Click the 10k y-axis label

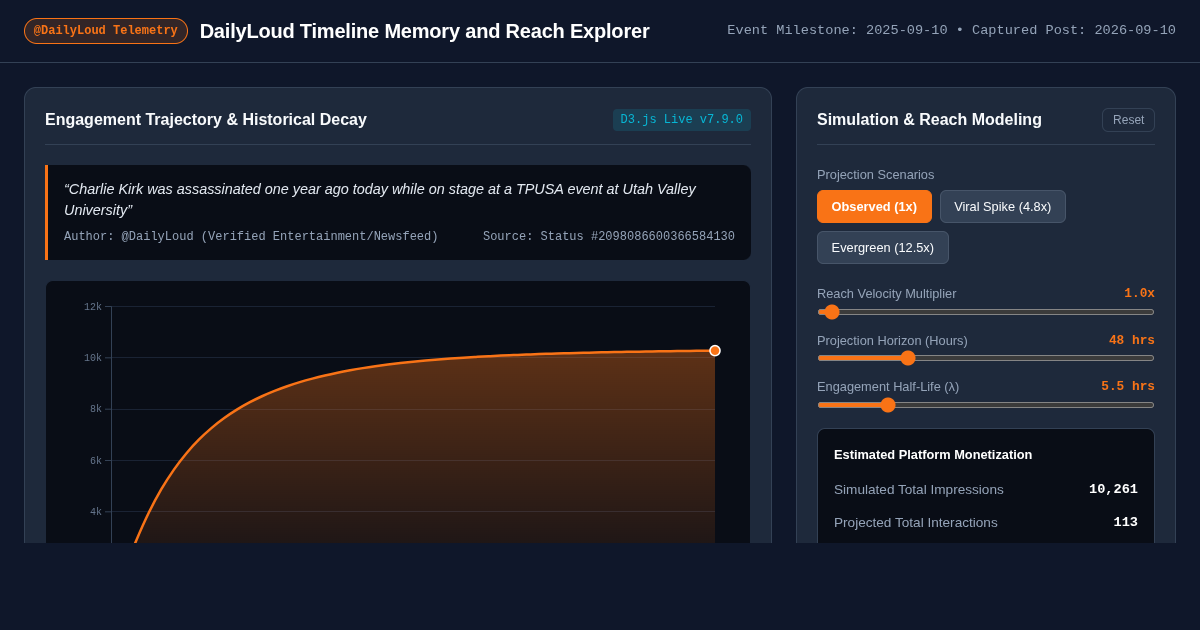[x=93, y=358]
